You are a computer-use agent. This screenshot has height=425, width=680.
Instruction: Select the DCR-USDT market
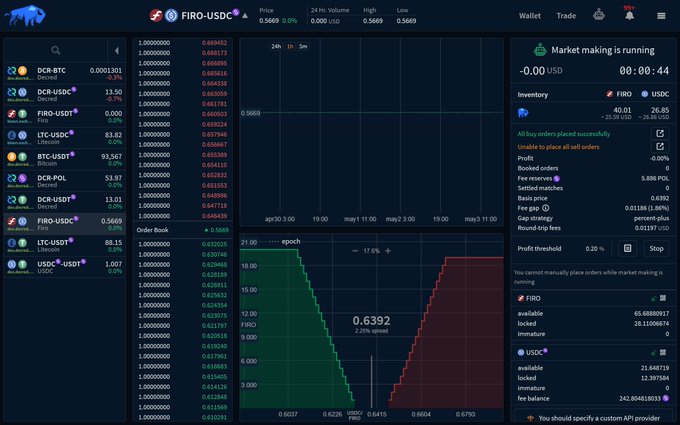[x=65, y=202]
